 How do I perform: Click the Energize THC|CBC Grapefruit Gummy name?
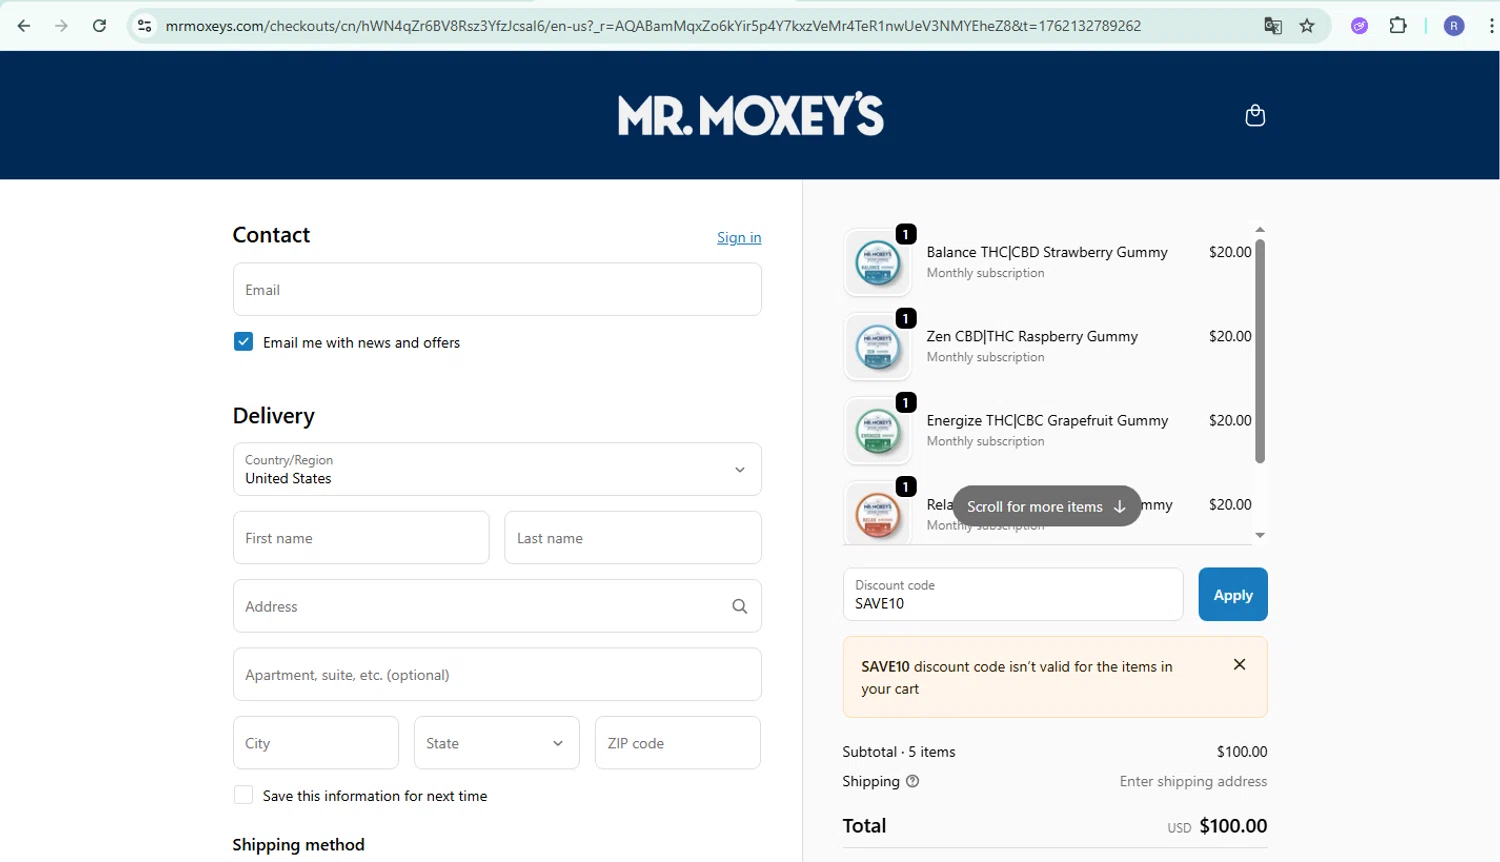tap(1047, 420)
